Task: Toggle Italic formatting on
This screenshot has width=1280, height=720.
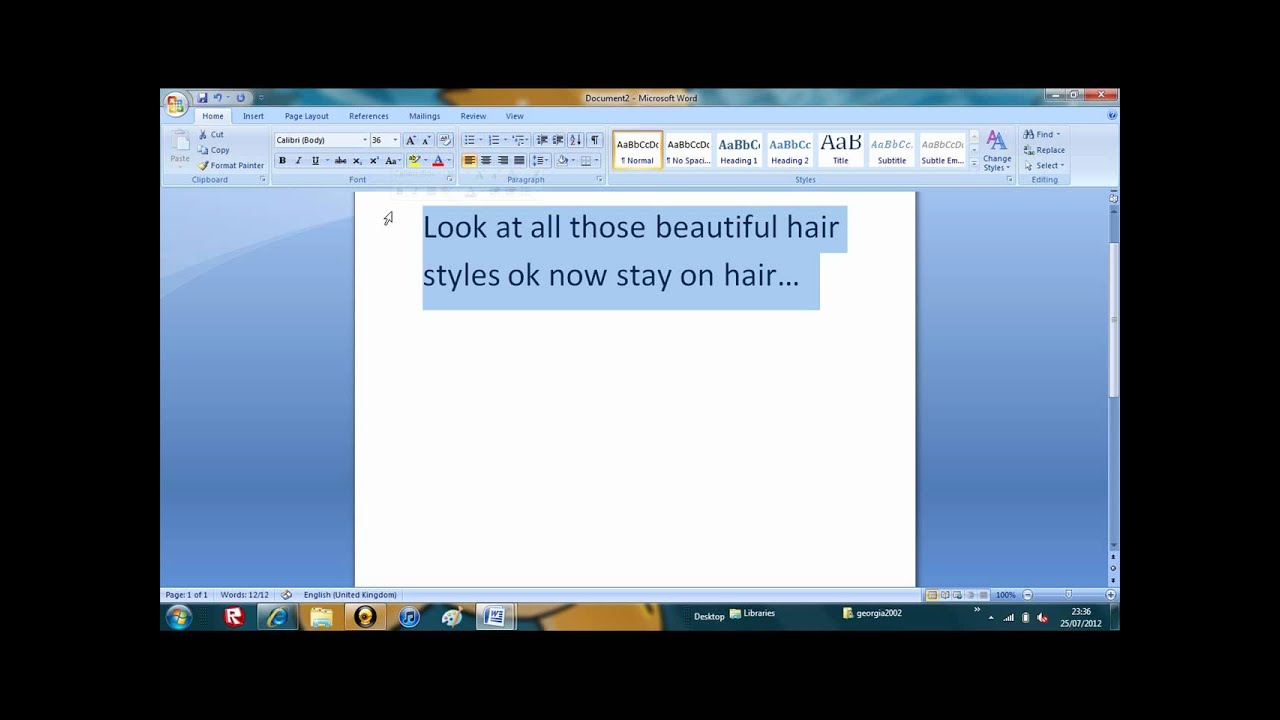Action: pos(298,161)
